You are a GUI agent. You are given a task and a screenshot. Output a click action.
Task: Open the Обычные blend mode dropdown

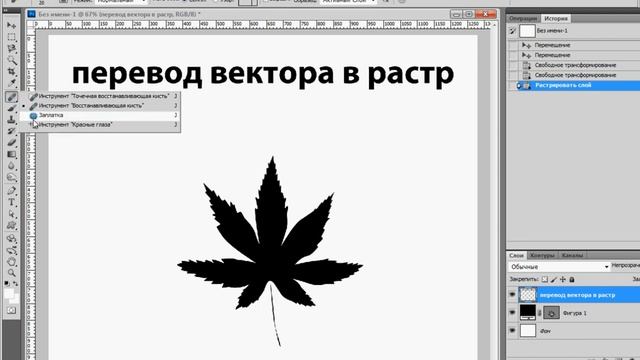[559, 267]
